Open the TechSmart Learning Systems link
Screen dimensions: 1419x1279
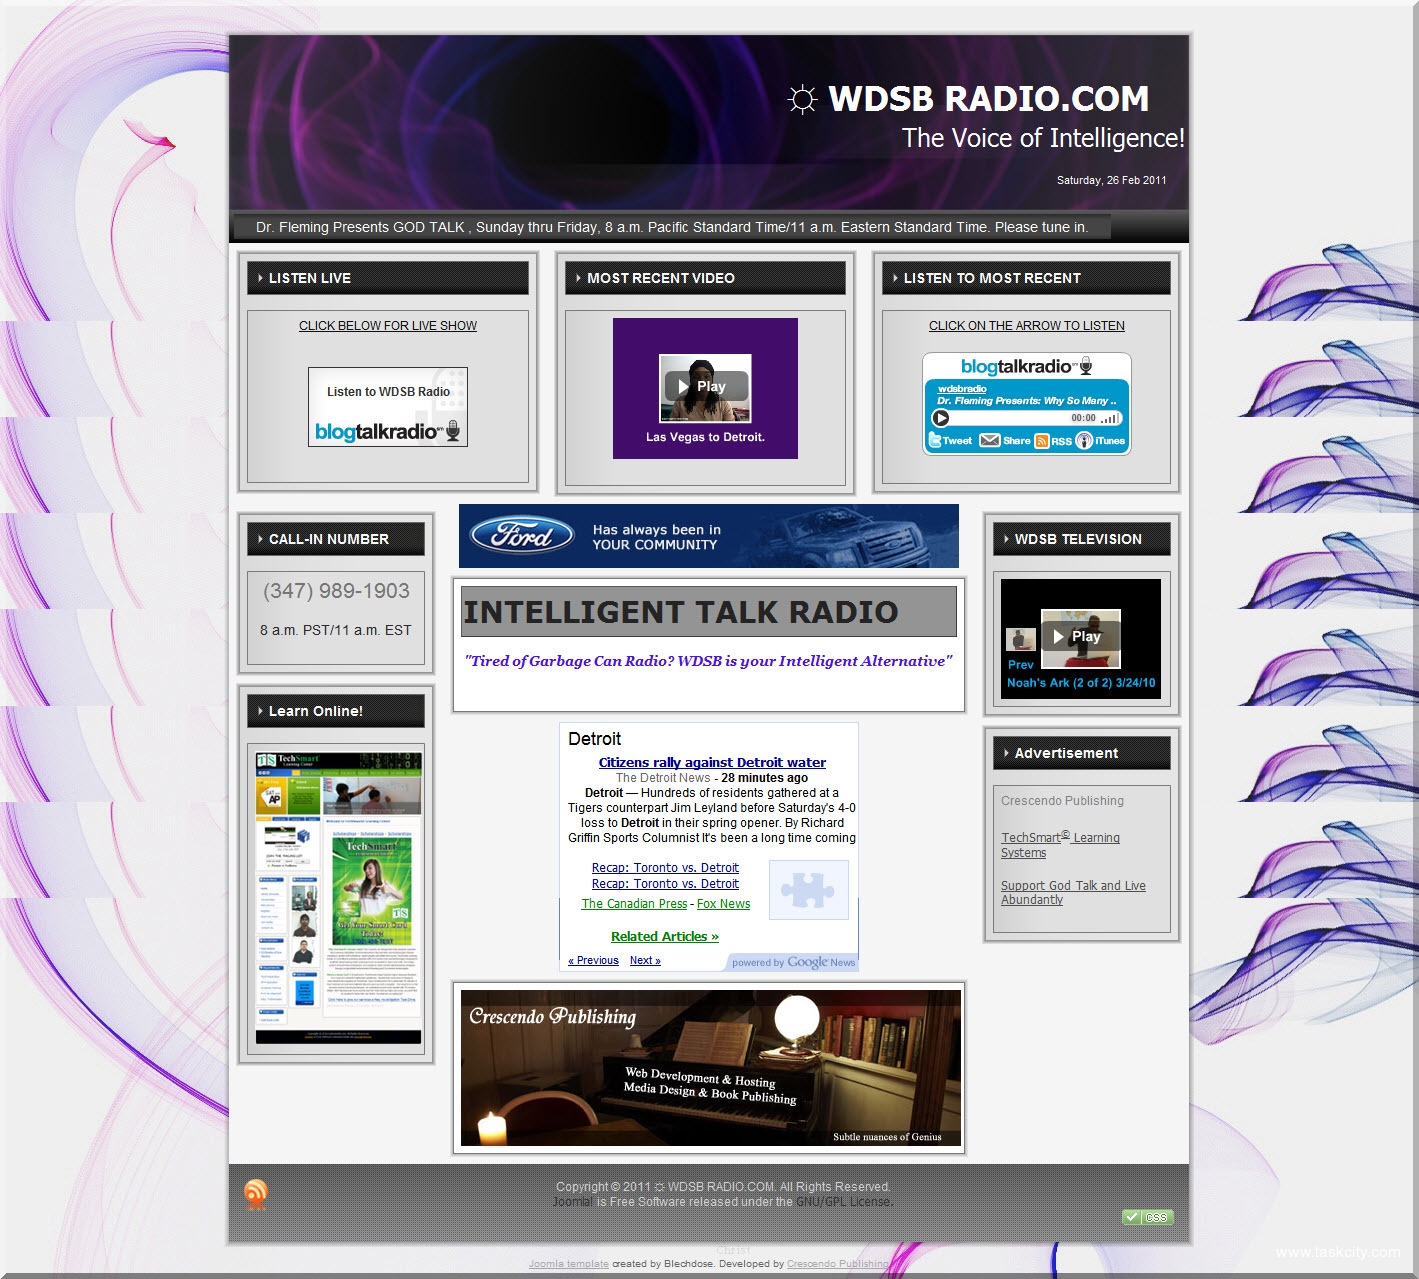pos(1060,845)
